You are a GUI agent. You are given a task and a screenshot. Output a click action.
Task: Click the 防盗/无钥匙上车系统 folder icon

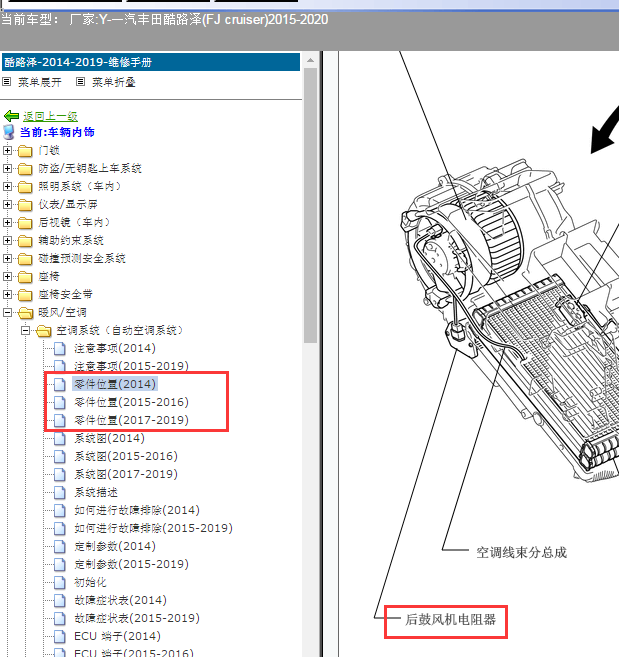[25, 168]
